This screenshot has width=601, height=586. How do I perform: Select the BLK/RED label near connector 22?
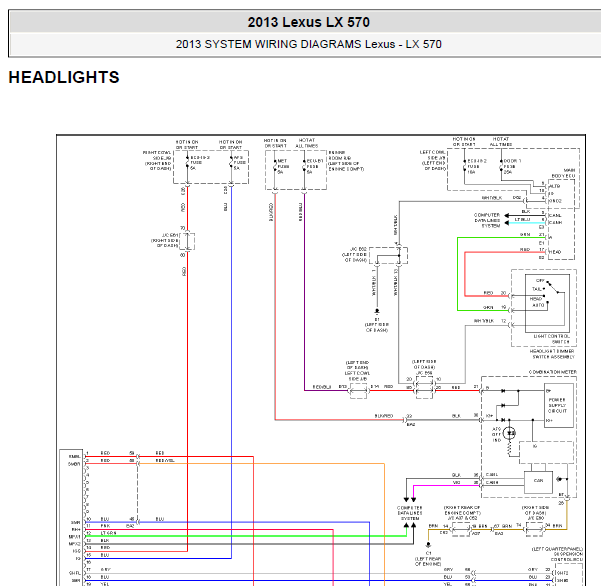click(x=383, y=416)
